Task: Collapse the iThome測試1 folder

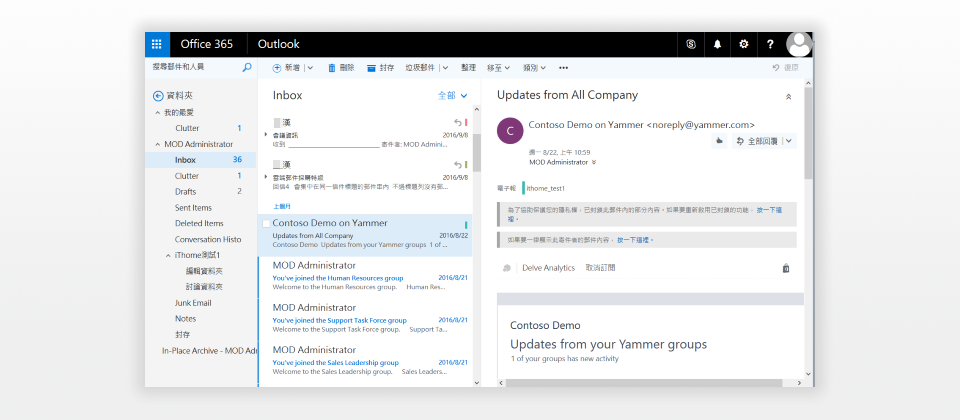Action: point(168,255)
